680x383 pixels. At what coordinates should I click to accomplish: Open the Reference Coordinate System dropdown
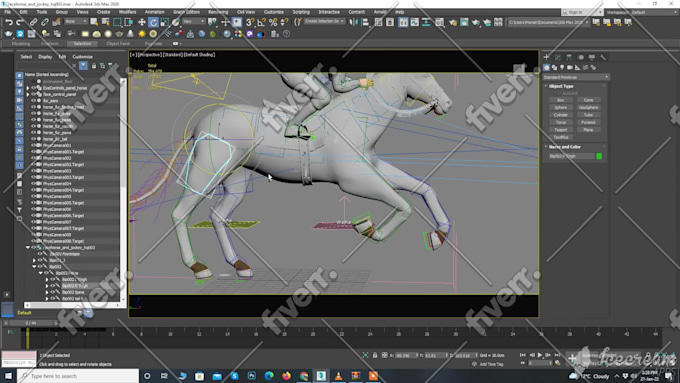[193, 21]
